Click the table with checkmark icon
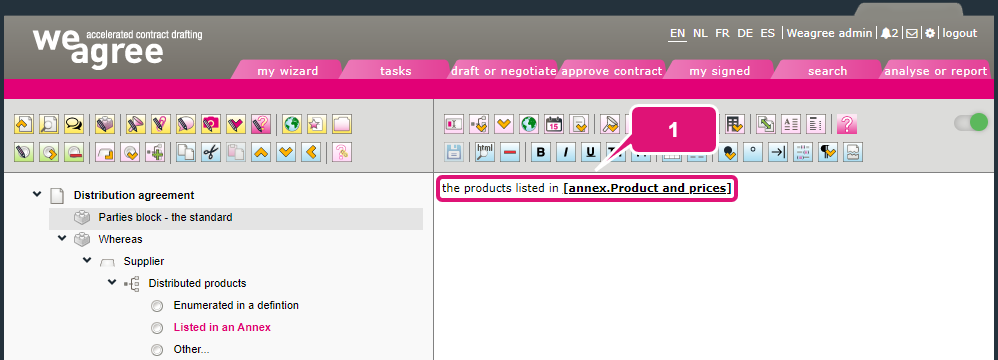Image resolution: width=998 pixels, height=360 pixels. click(x=734, y=124)
